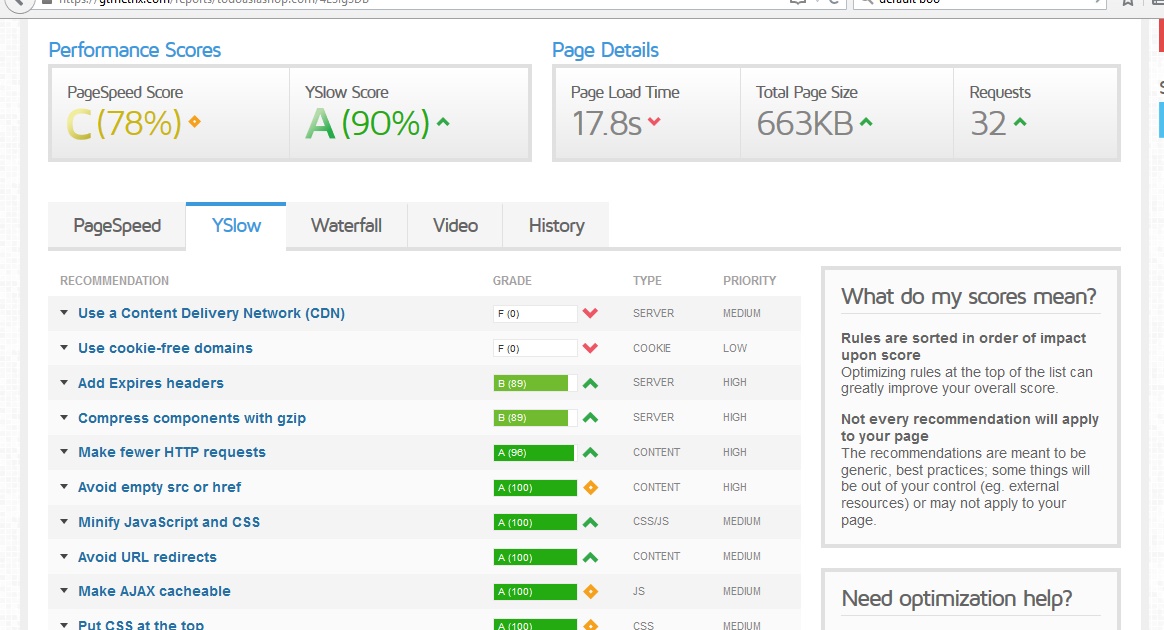Expand the Avoid URL redirects triangle

64,557
